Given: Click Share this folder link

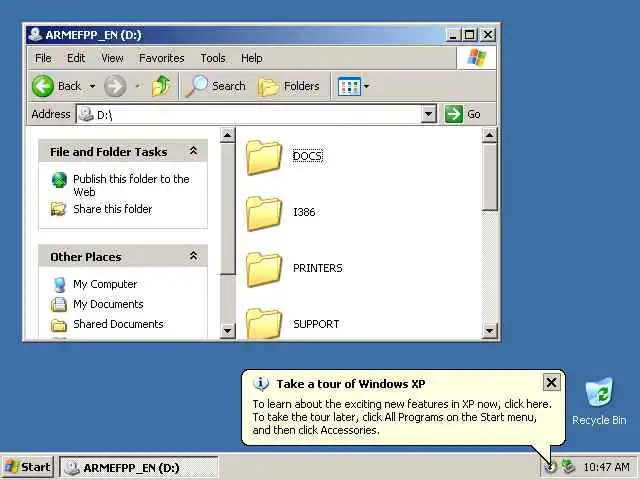Looking at the screenshot, I should (x=113, y=209).
